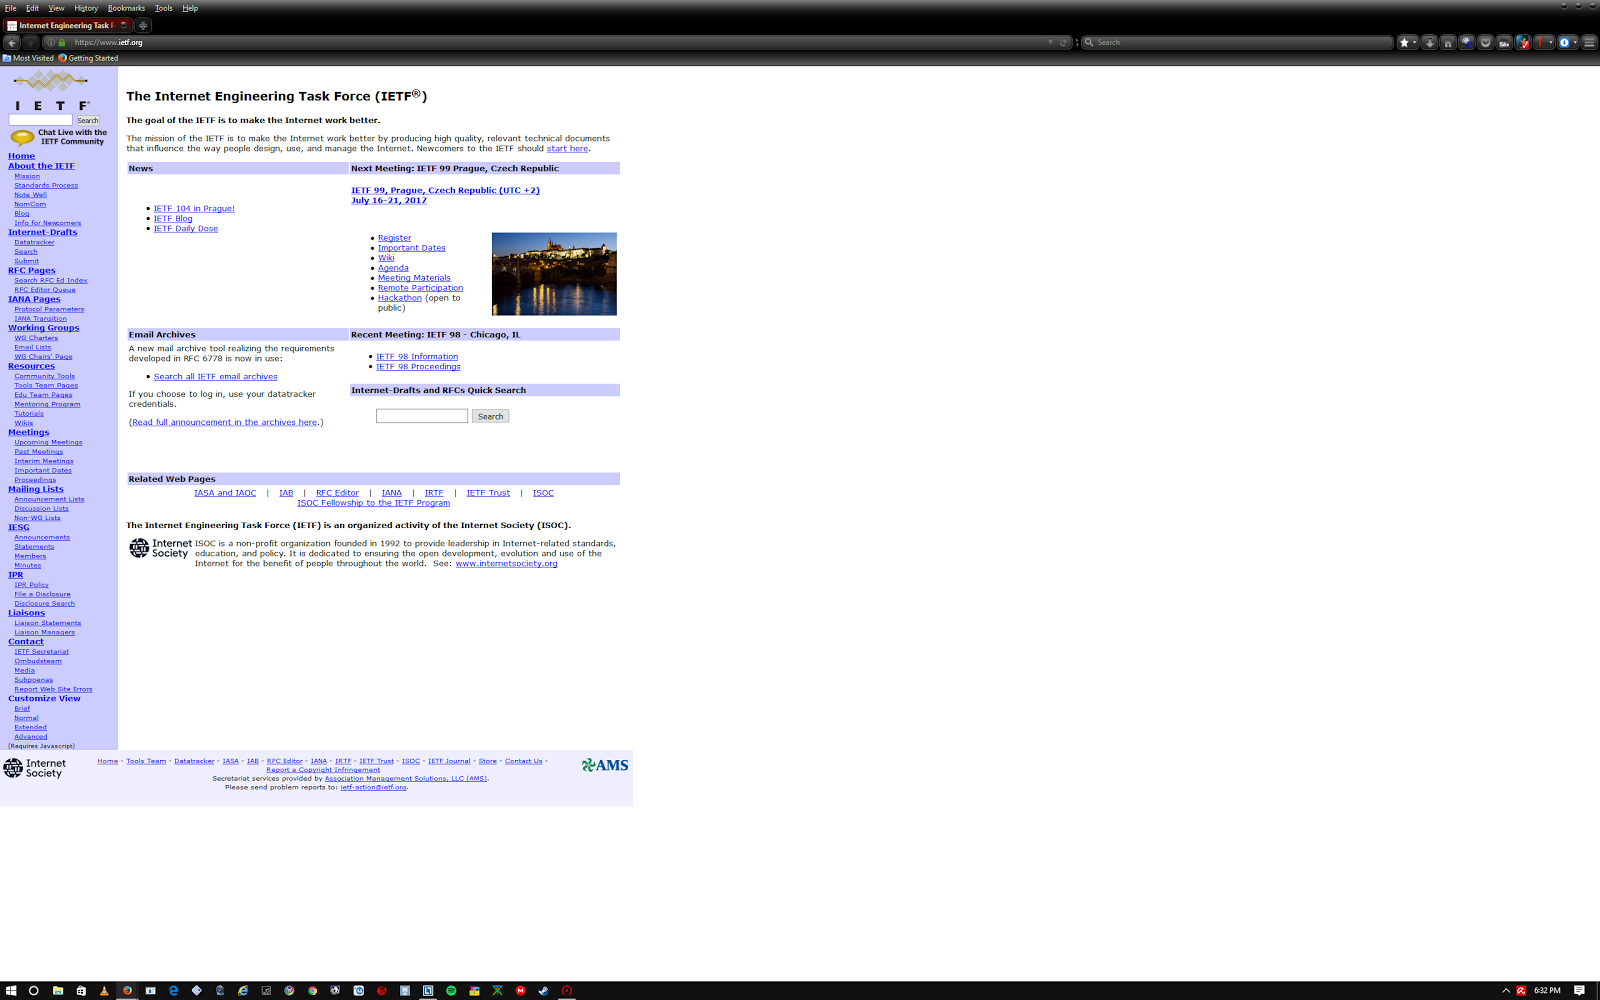The width and height of the screenshot is (1600, 1000).
Task: Open 'Search all IETF email archives' link
Action: (215, 377)
